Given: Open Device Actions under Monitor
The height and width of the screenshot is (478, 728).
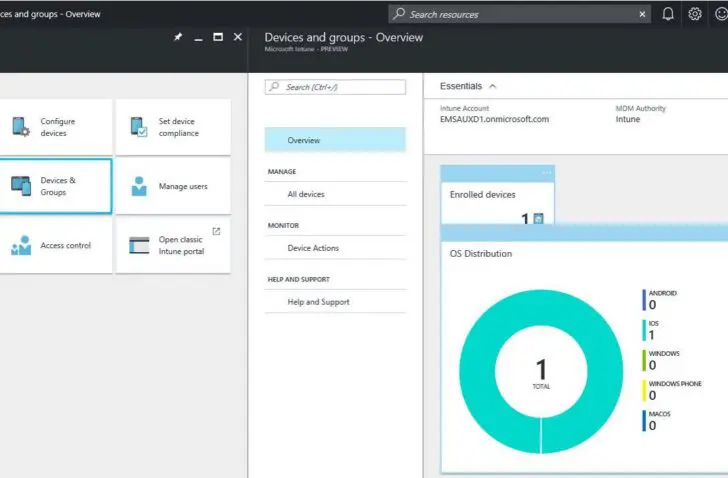Looking at the screenshot, I should (335, 248).
